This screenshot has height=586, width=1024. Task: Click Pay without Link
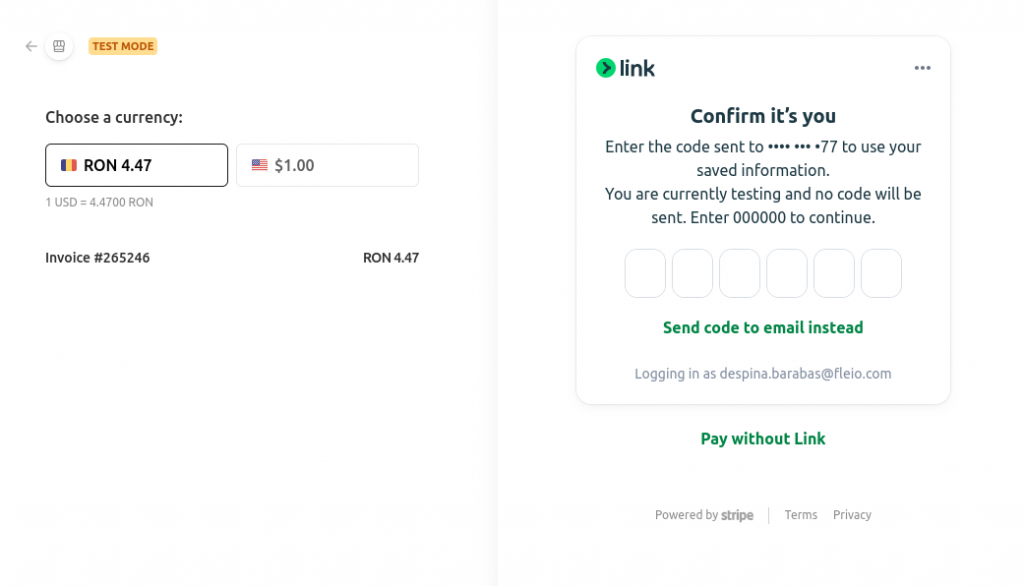point(763,438)
